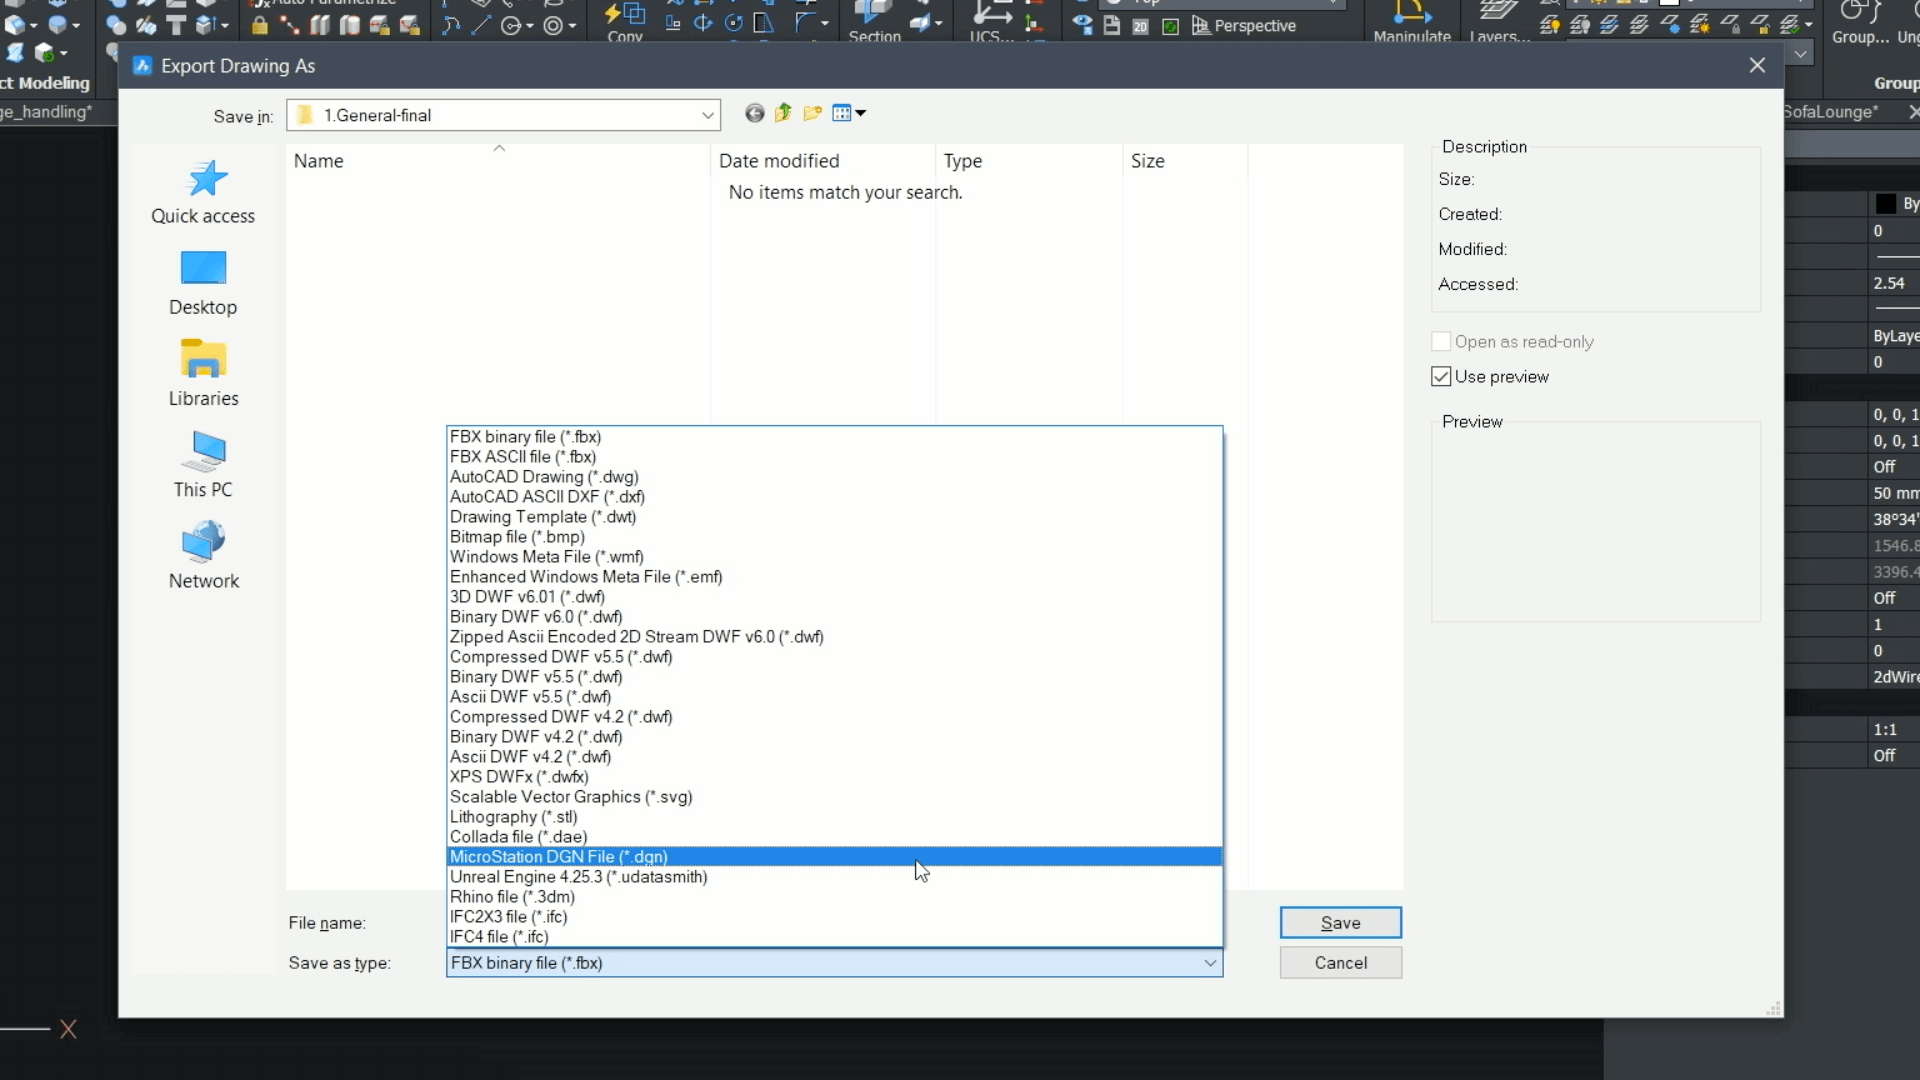Open the Save in folder dropdown

[x=707, y=114]
